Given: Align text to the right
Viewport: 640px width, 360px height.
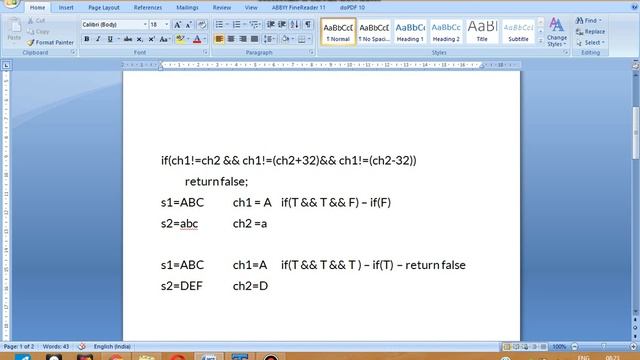Looking at the screenshot, I should [242, 39].
